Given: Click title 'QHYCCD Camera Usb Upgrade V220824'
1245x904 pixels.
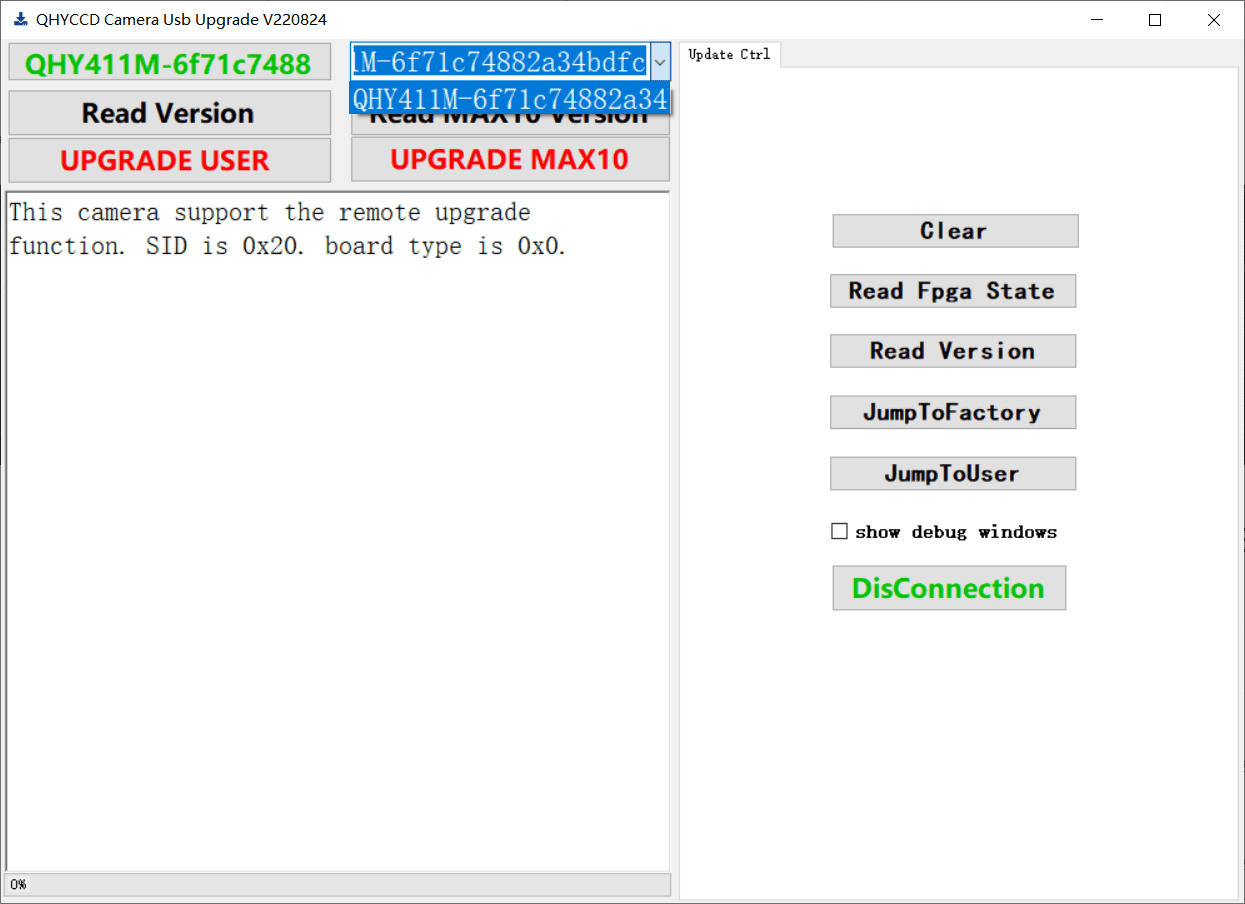Looking at the screenshot, I should [x=181, y=20].
